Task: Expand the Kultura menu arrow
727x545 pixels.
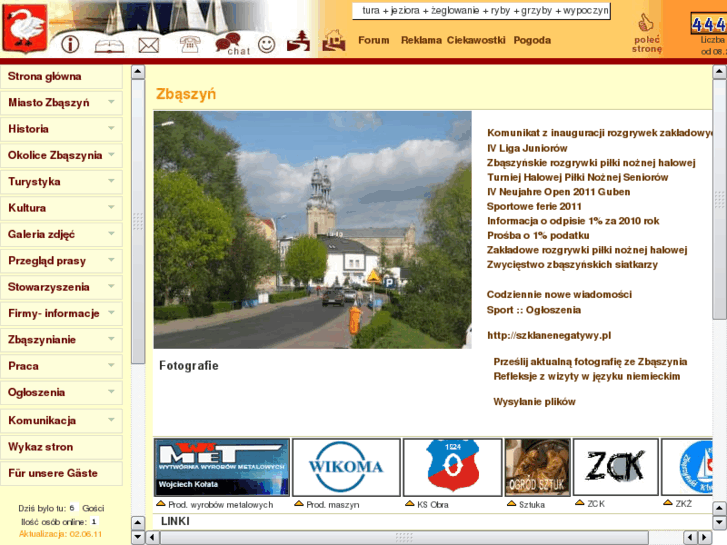Action: (x=111, y=207)
